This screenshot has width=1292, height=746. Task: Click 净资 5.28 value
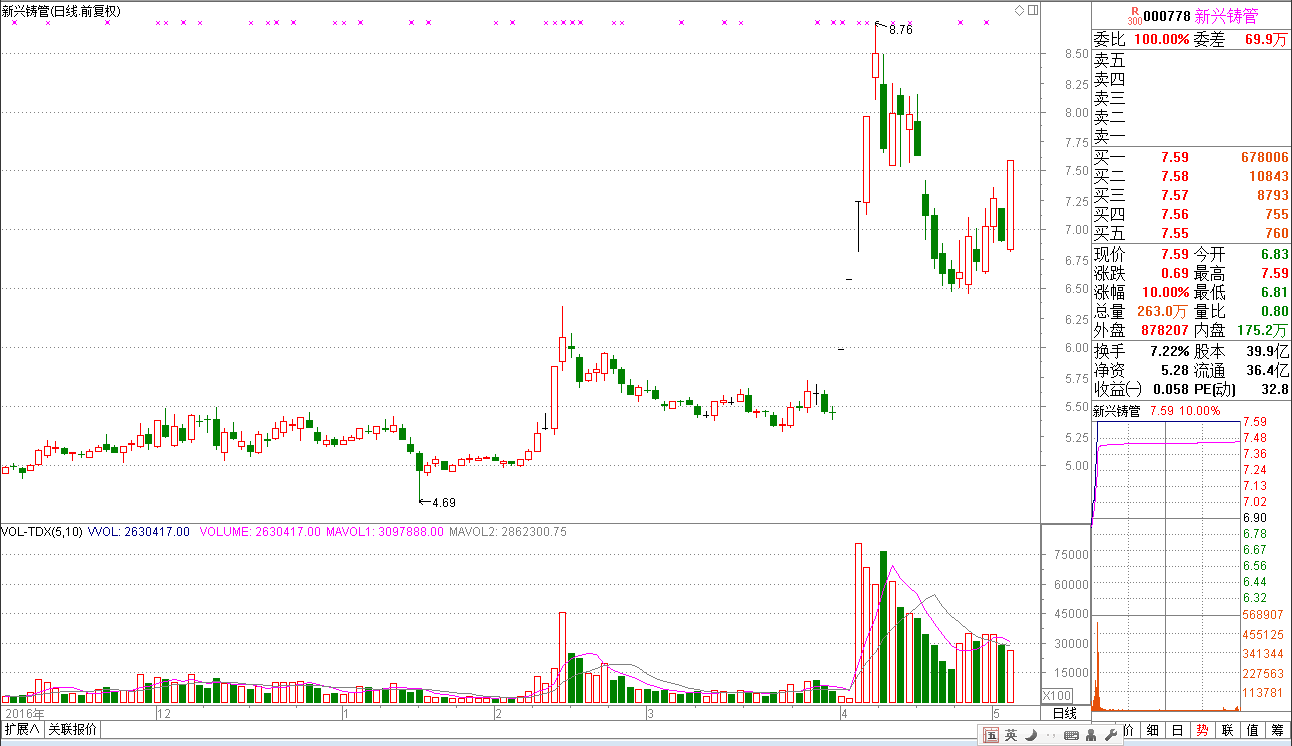[1174, 370]
